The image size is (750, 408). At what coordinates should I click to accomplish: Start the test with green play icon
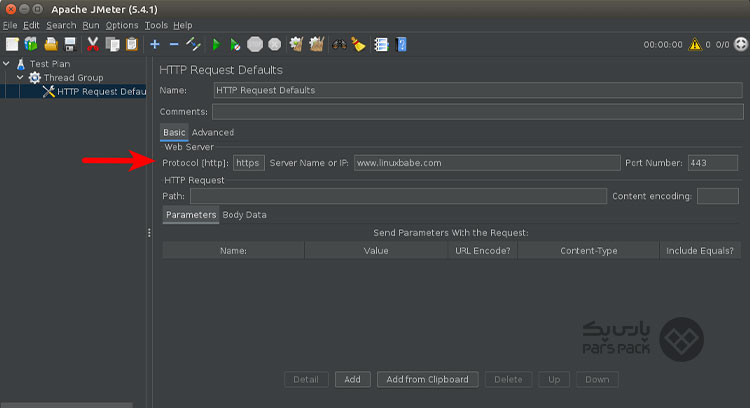click(x=216, y=44)
